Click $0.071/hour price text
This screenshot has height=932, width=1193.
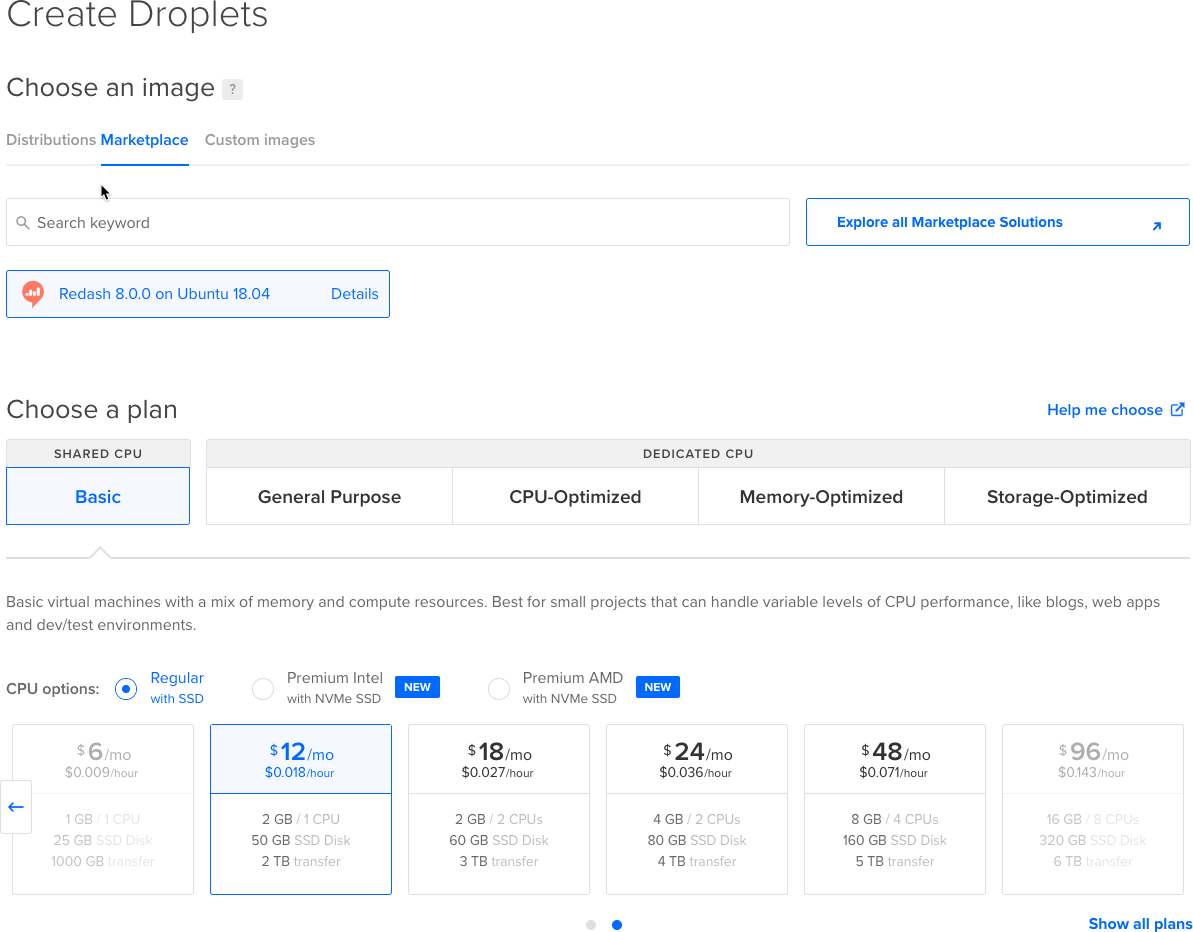click(894, 773)
